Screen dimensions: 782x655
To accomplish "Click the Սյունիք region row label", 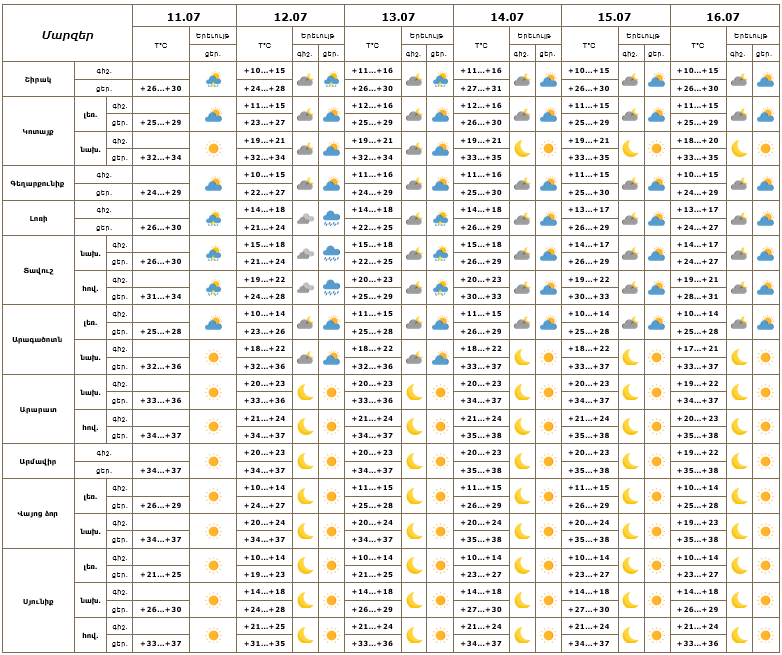I will (38, 601).
